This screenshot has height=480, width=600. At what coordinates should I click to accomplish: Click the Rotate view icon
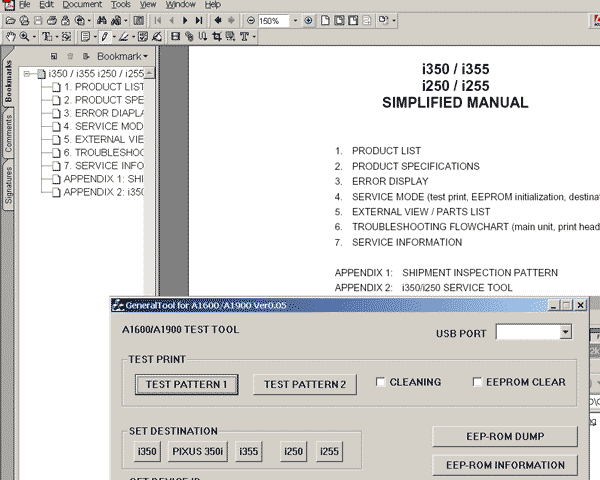[383, 20]
